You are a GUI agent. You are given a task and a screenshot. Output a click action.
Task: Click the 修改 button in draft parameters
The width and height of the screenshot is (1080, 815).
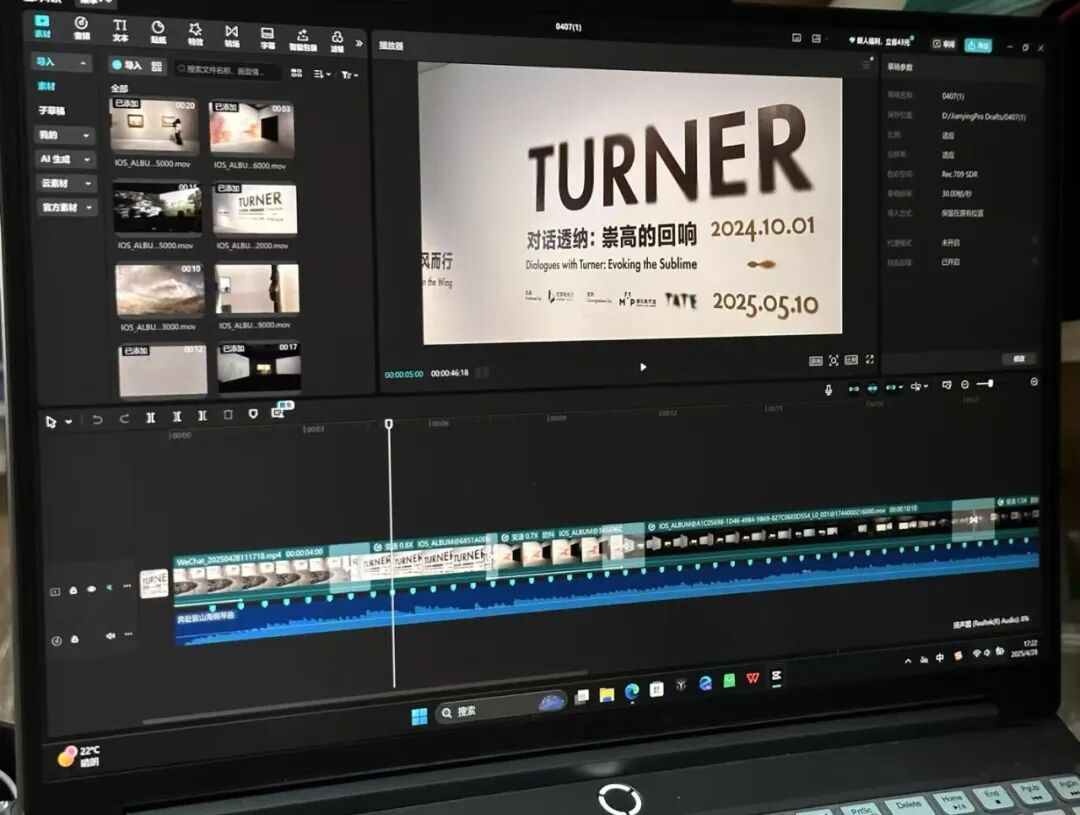point(1018,358)
